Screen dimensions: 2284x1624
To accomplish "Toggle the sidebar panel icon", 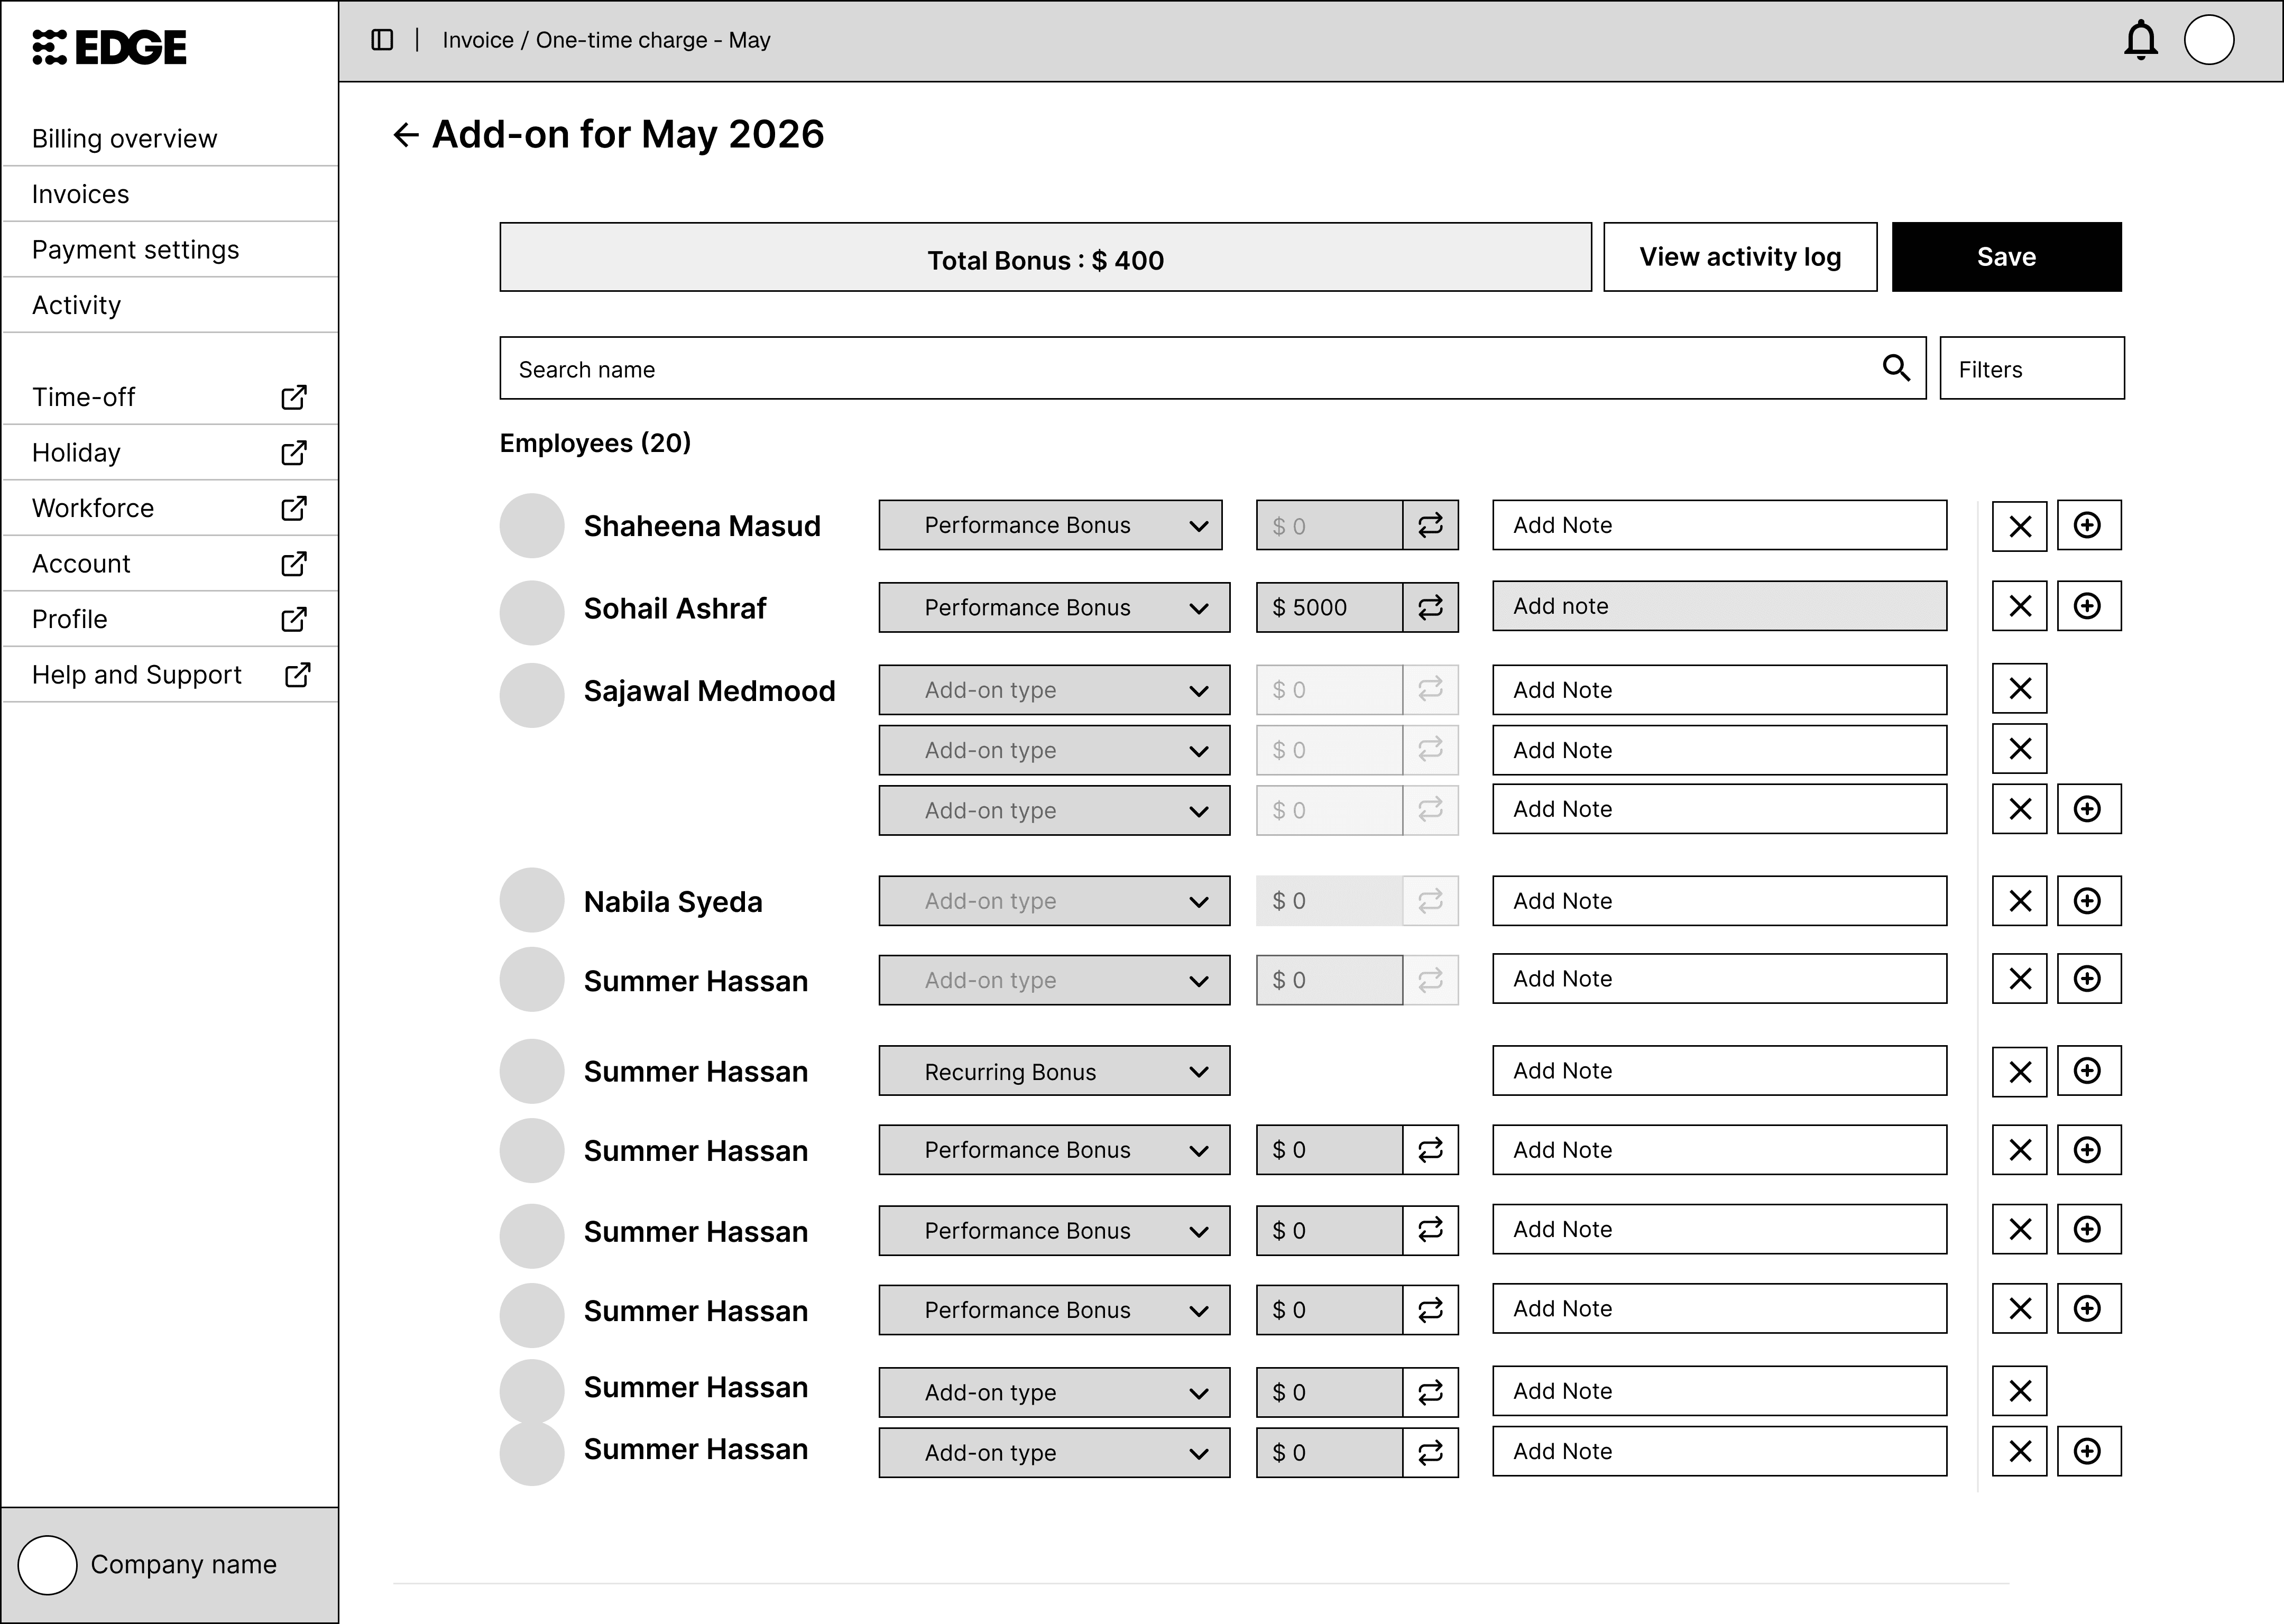I will [382, 40].
